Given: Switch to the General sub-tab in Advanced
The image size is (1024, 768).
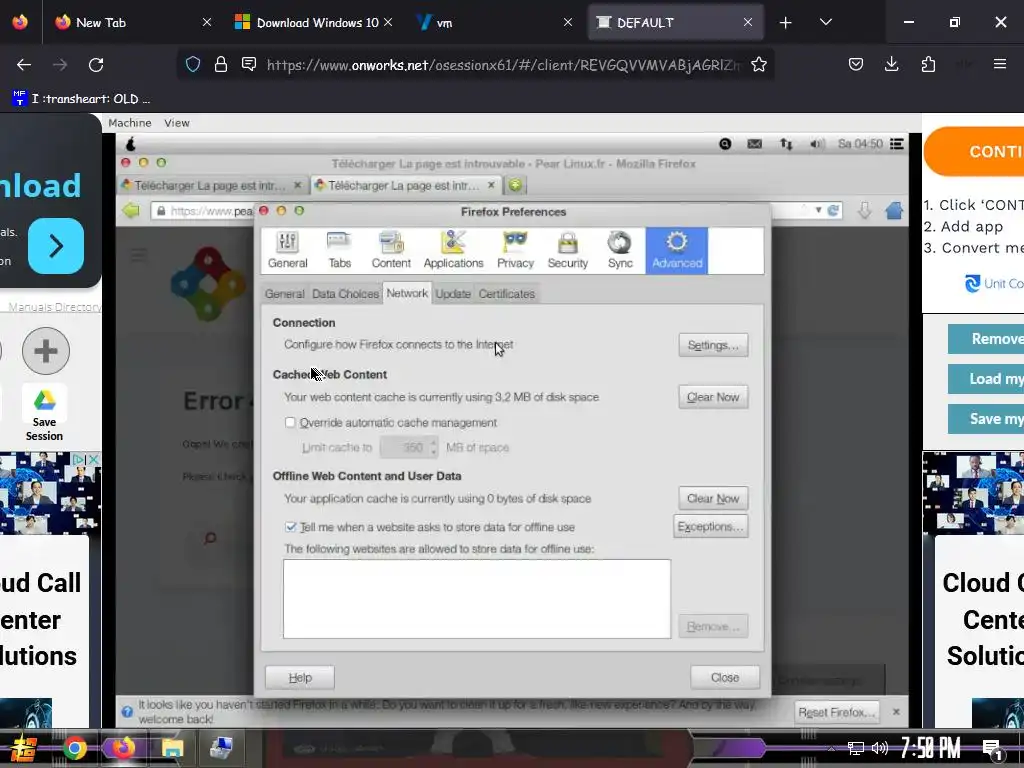Looking at the screenshot, I should pos(284,294).
